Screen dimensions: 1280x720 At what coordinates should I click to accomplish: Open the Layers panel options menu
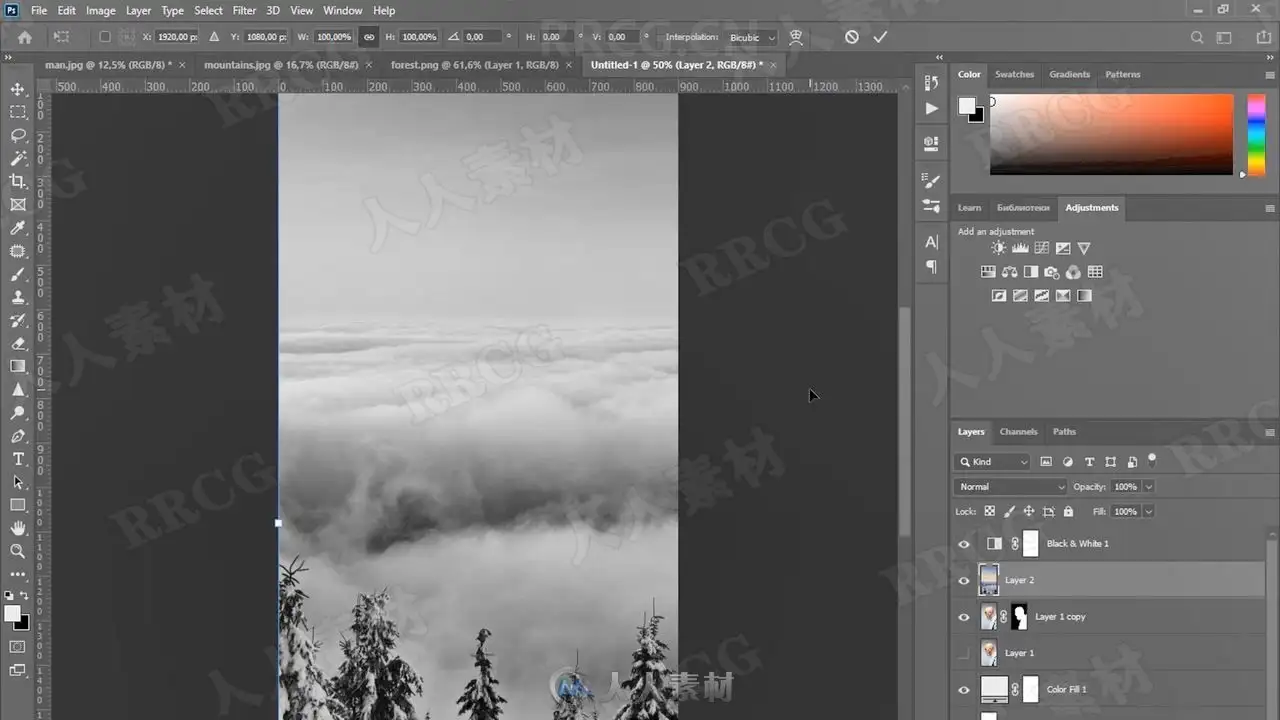tap(1270, 432)
